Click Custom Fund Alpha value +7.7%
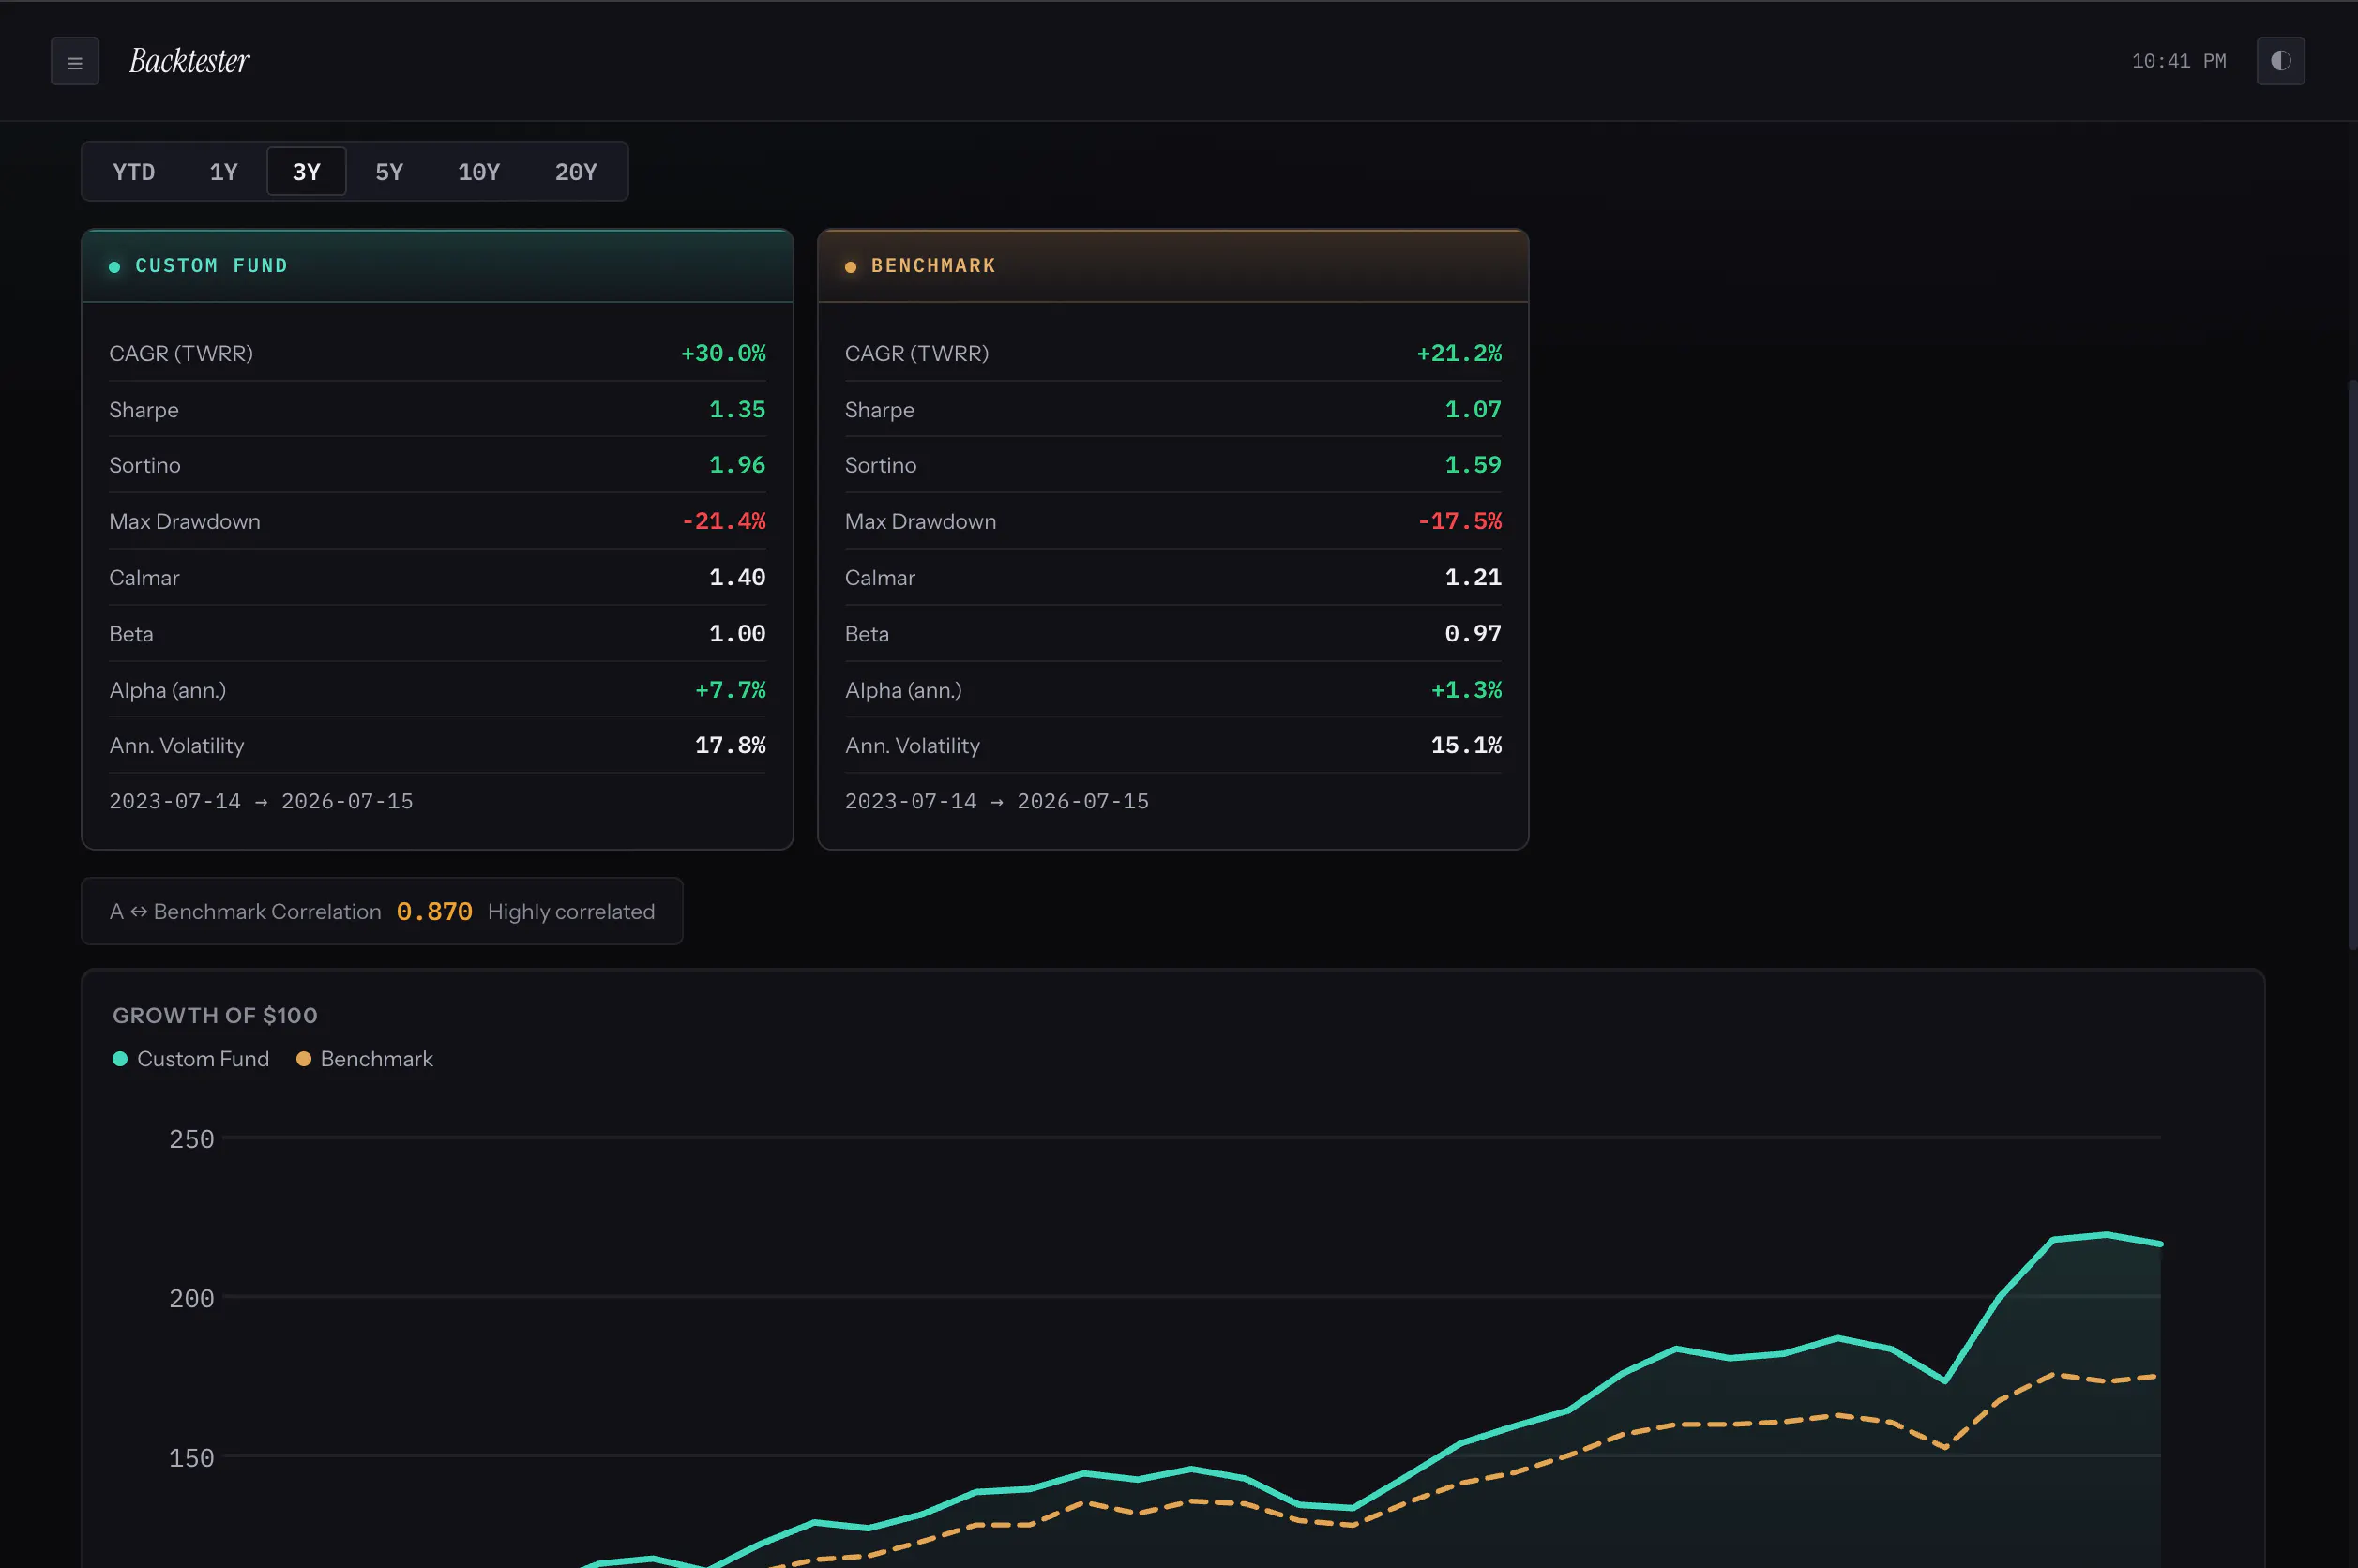Screen dimensions: 2358x1568 pos(730,690)
